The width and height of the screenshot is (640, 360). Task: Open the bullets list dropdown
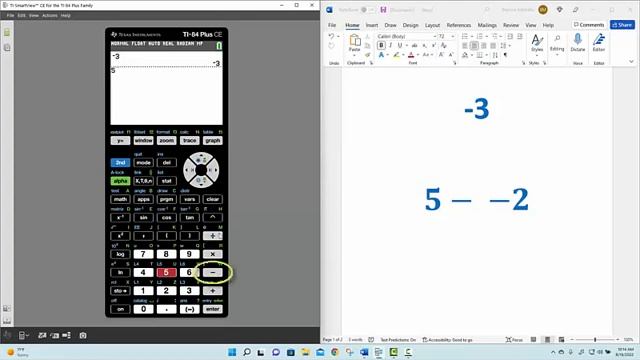coord(471,36)
